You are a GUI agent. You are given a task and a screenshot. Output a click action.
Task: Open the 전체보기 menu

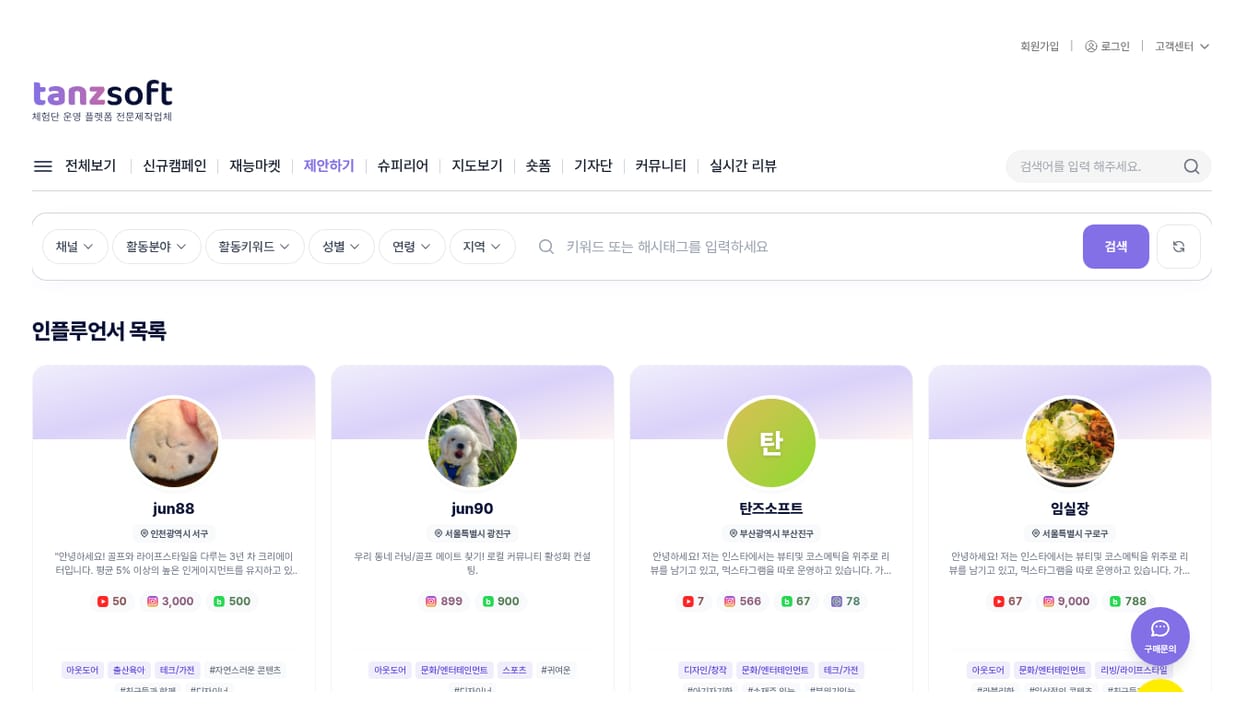click(90, 166)
